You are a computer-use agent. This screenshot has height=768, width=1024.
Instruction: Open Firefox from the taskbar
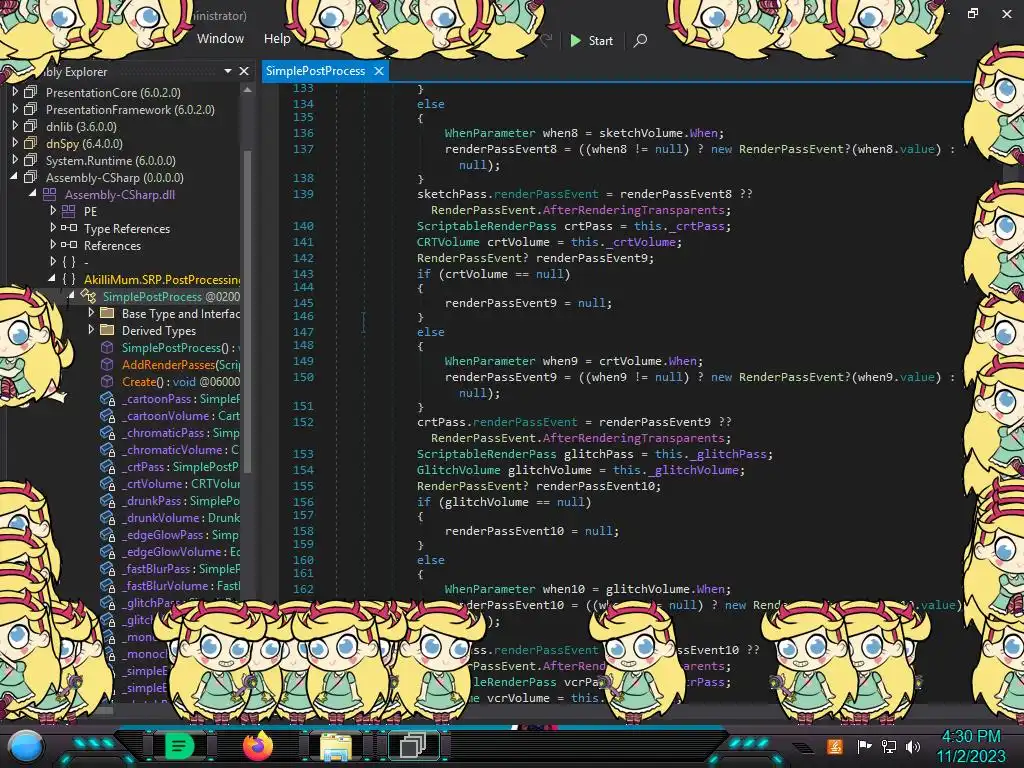(x=257, y=745)
